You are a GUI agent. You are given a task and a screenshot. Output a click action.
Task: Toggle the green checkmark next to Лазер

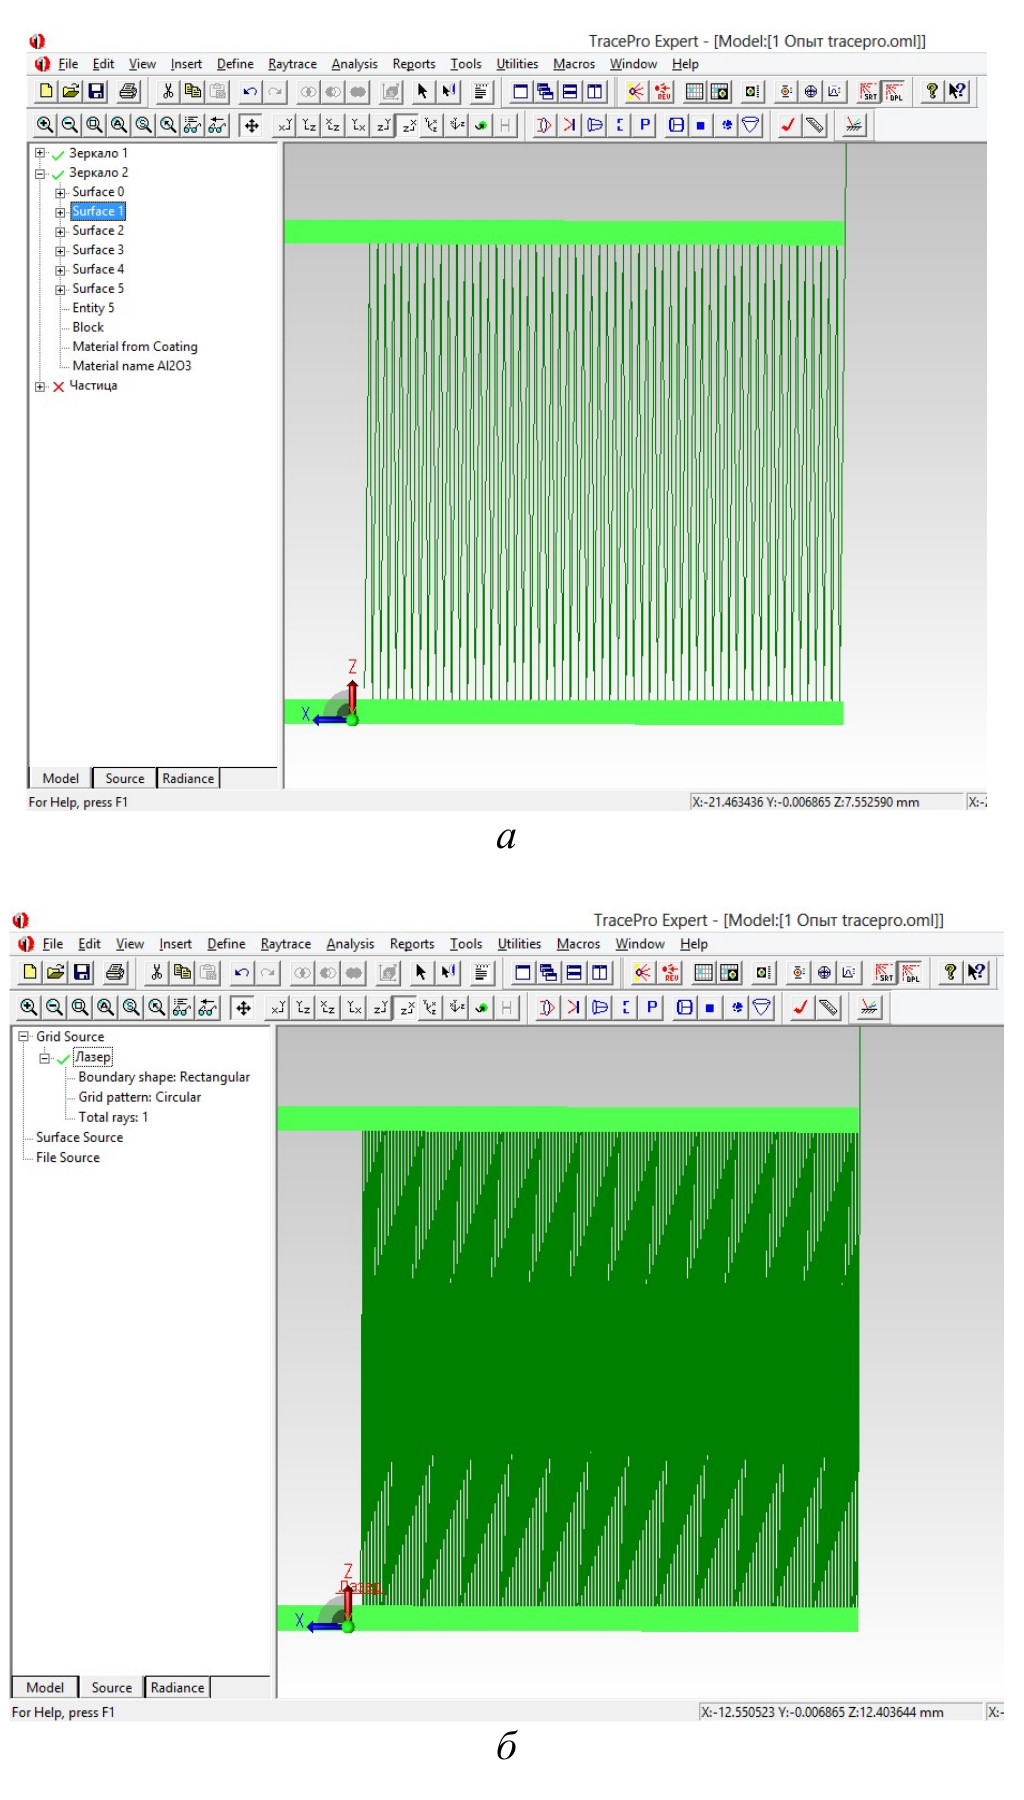tap(63, 1058)
